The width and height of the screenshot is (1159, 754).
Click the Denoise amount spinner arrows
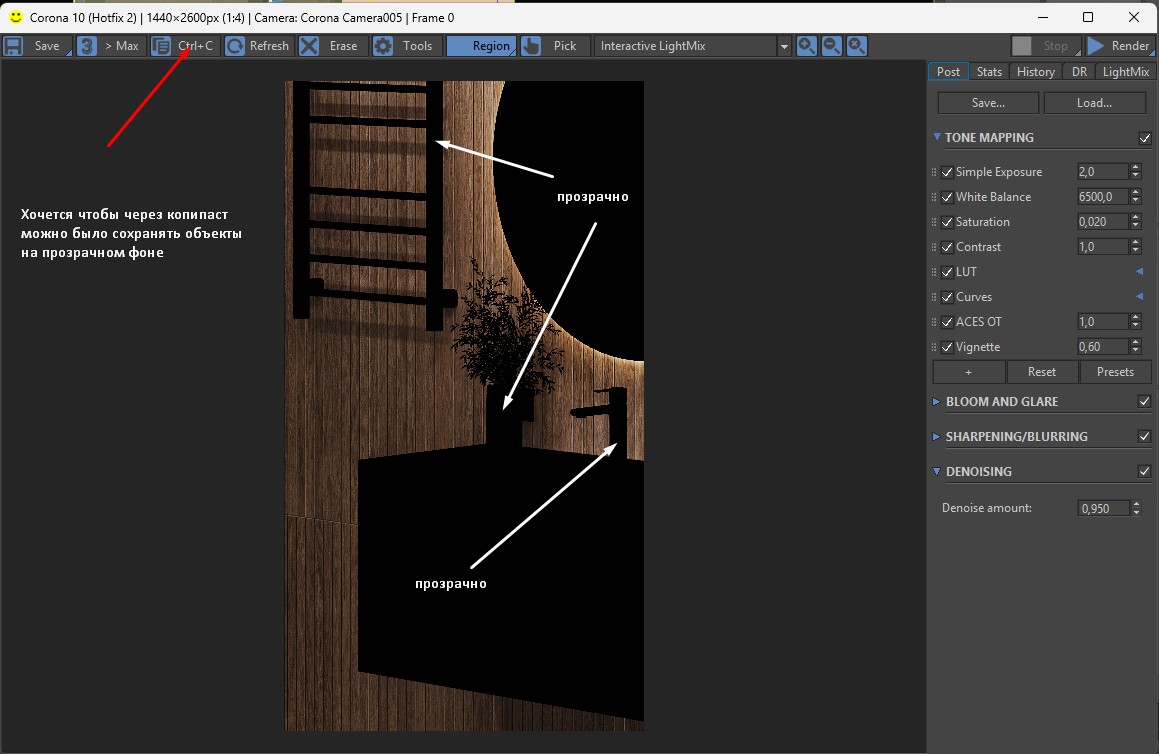point(1136,508)
